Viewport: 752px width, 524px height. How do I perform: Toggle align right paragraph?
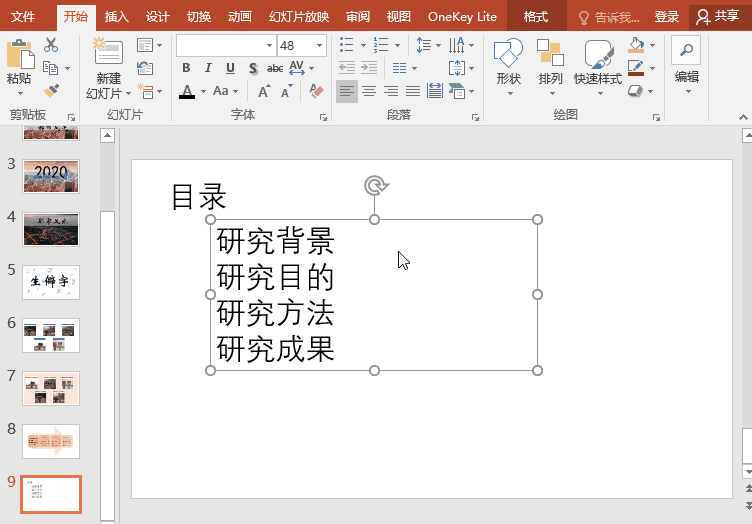[391, 91]
